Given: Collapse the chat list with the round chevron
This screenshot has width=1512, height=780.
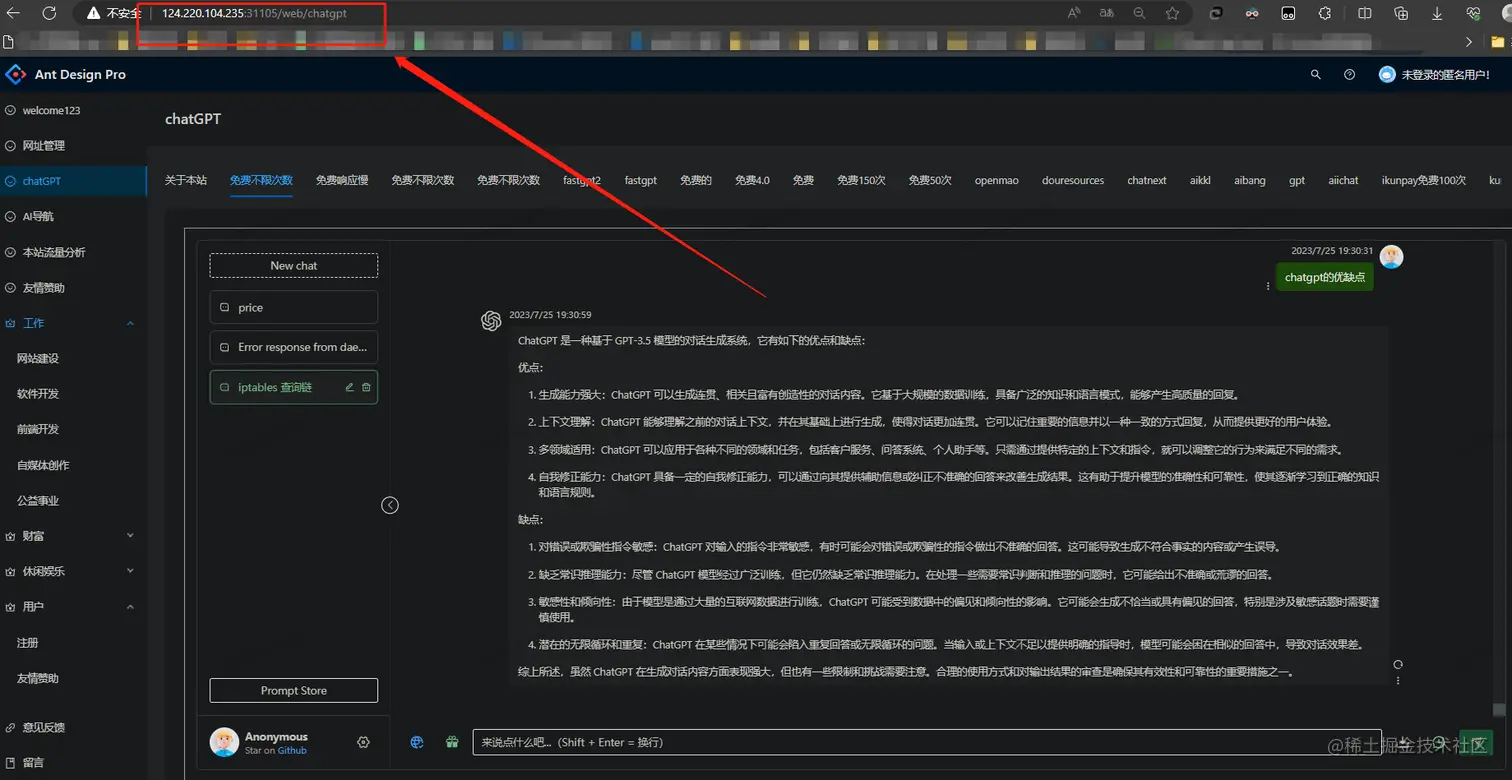Looking at the screenshot, I should coord(390,505).
